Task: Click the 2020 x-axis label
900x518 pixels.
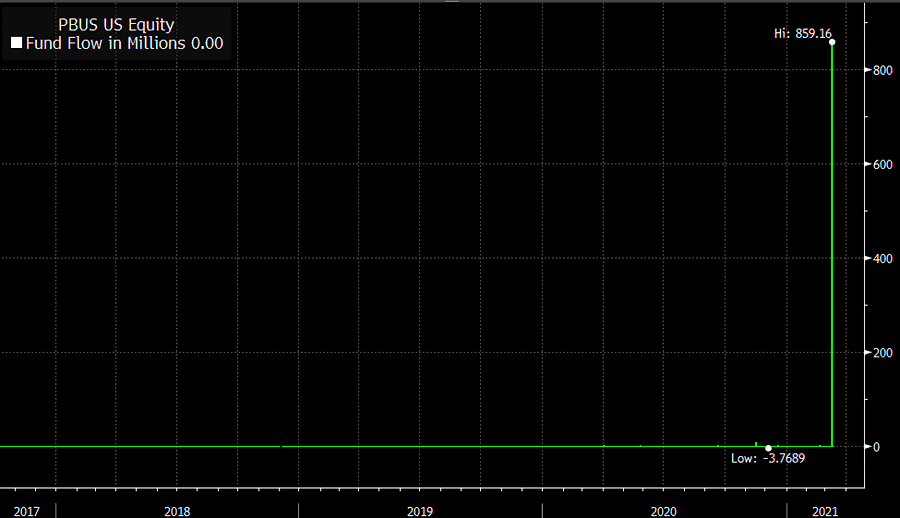Action: click(664, 511)
